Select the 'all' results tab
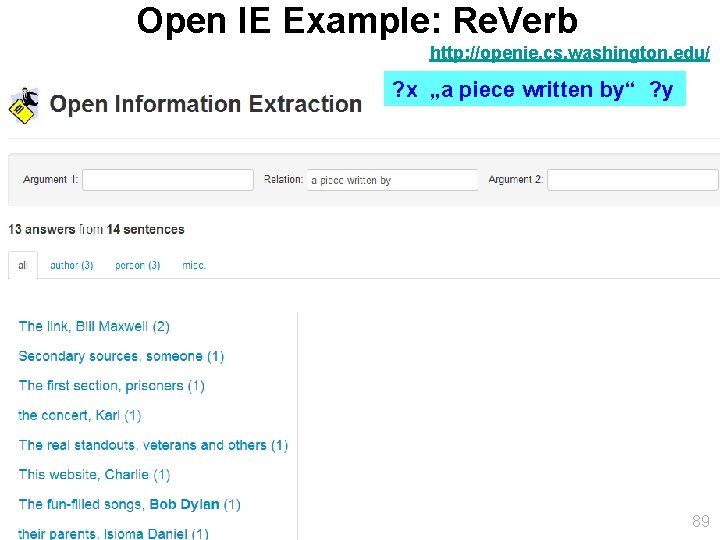This screenshot has width=720, height=540. (22, 265)
